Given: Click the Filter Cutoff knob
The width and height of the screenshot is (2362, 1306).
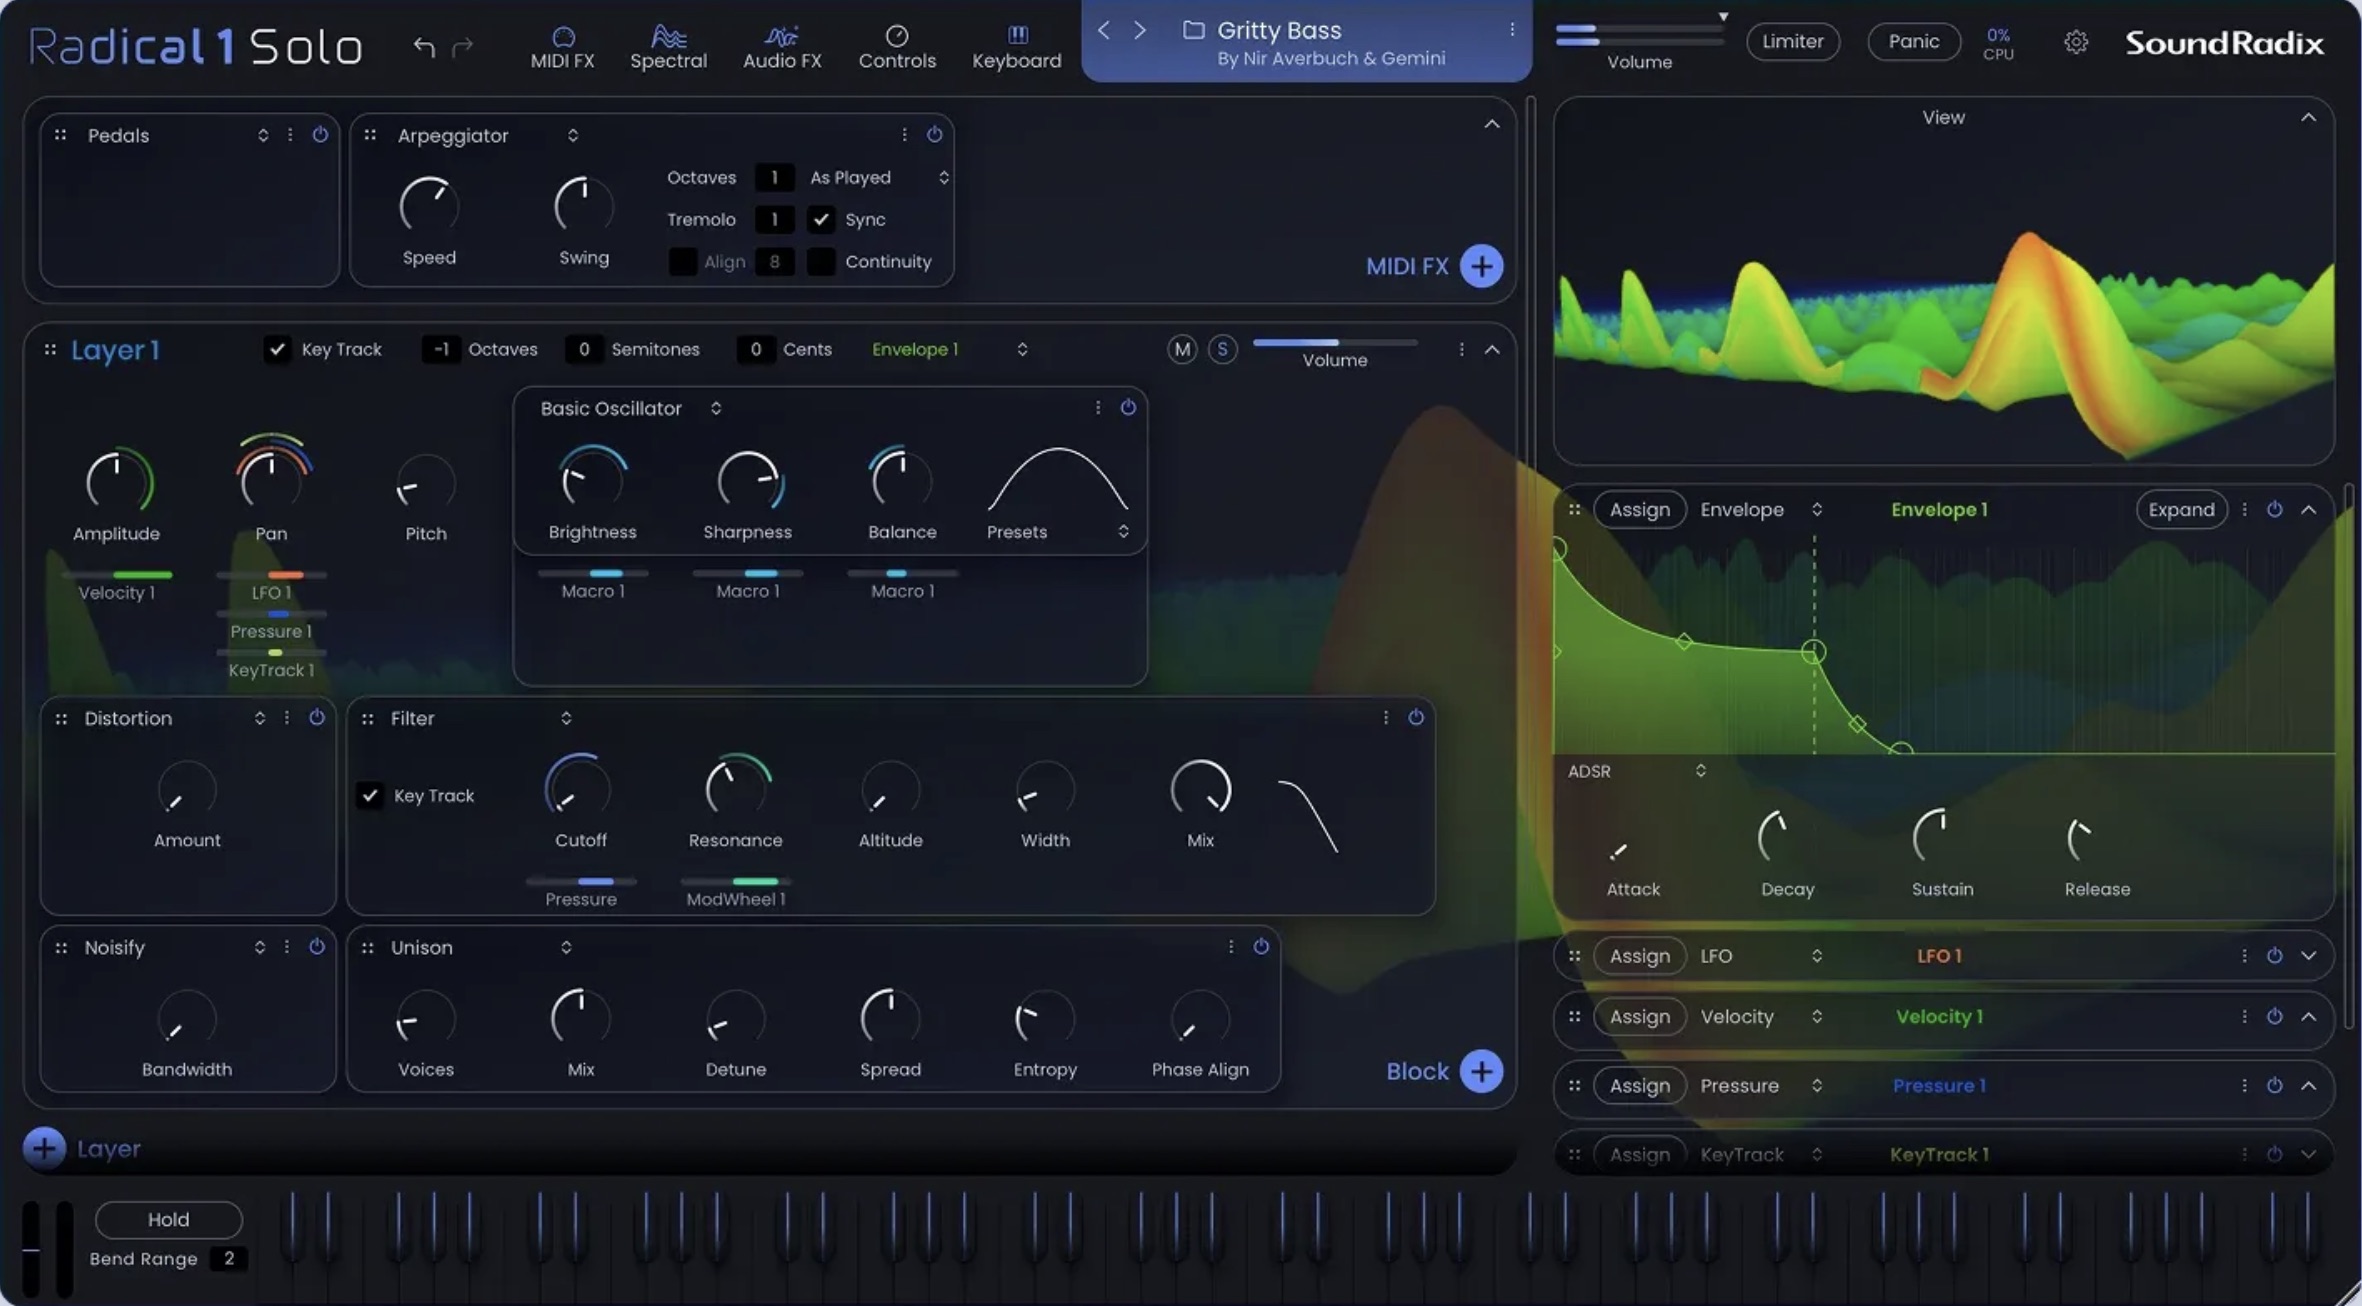Looking at the screenshot, I should point(578,788).
